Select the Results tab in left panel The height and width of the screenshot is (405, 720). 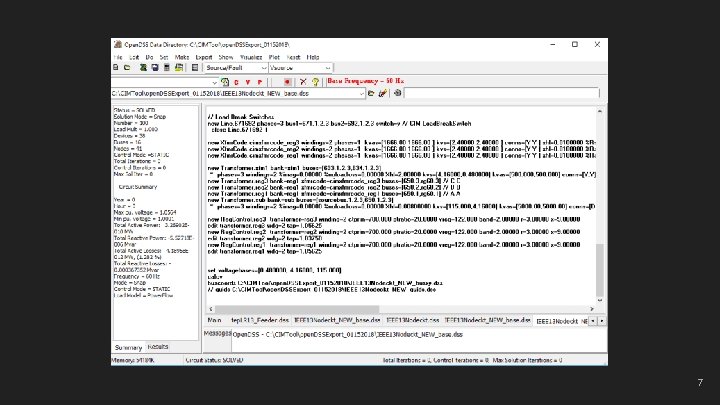point(158,347)
